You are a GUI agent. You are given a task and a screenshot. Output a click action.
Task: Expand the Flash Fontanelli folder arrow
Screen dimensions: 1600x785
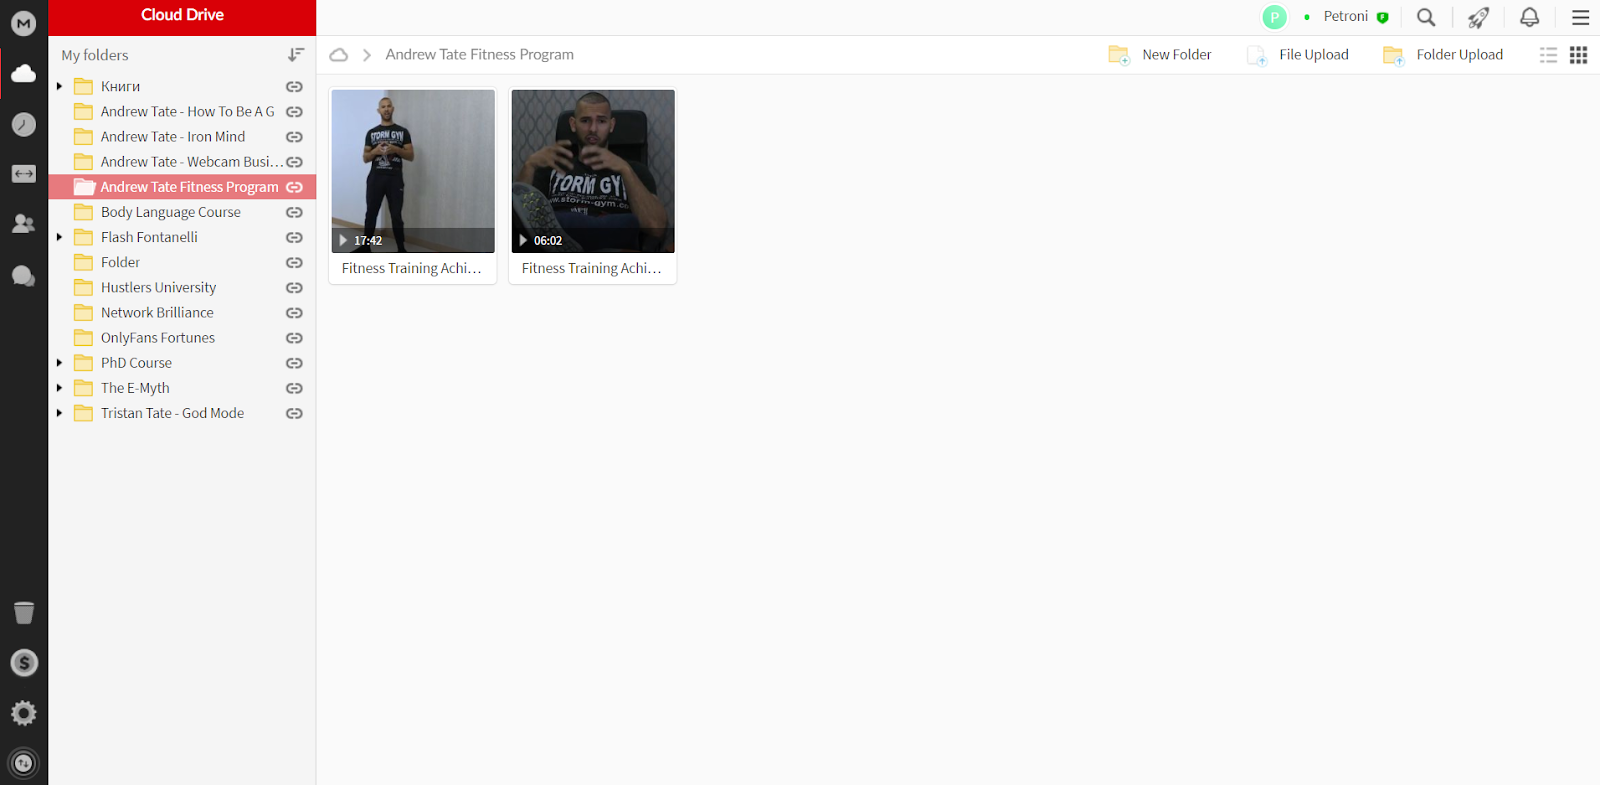(60, 237)
